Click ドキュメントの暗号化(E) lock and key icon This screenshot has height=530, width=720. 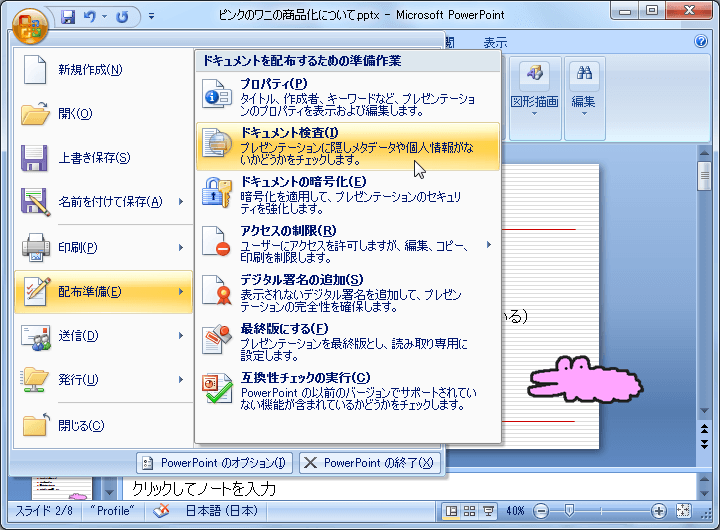[x=217, y=192]
